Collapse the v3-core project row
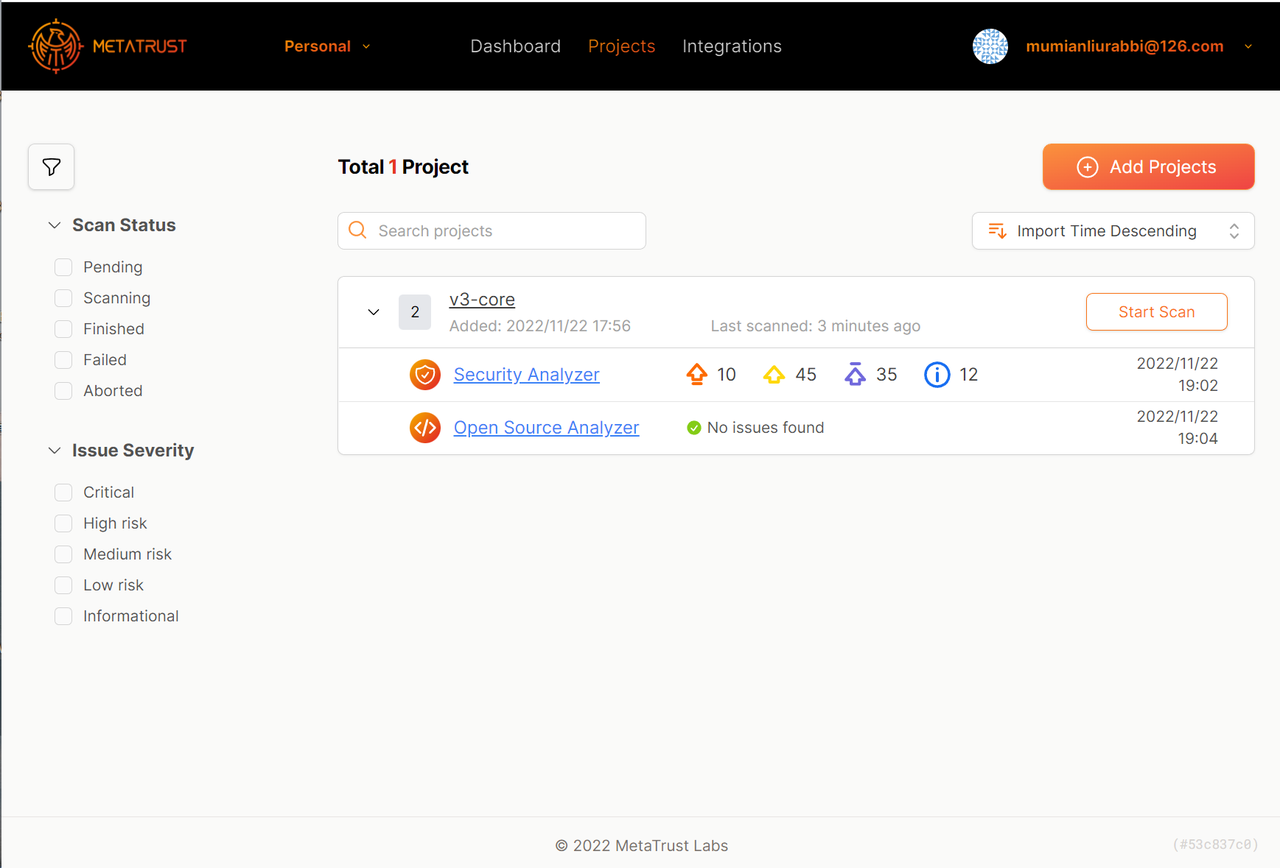The width and height of the screenshot is (1280, 868). (x=374, y=312)
